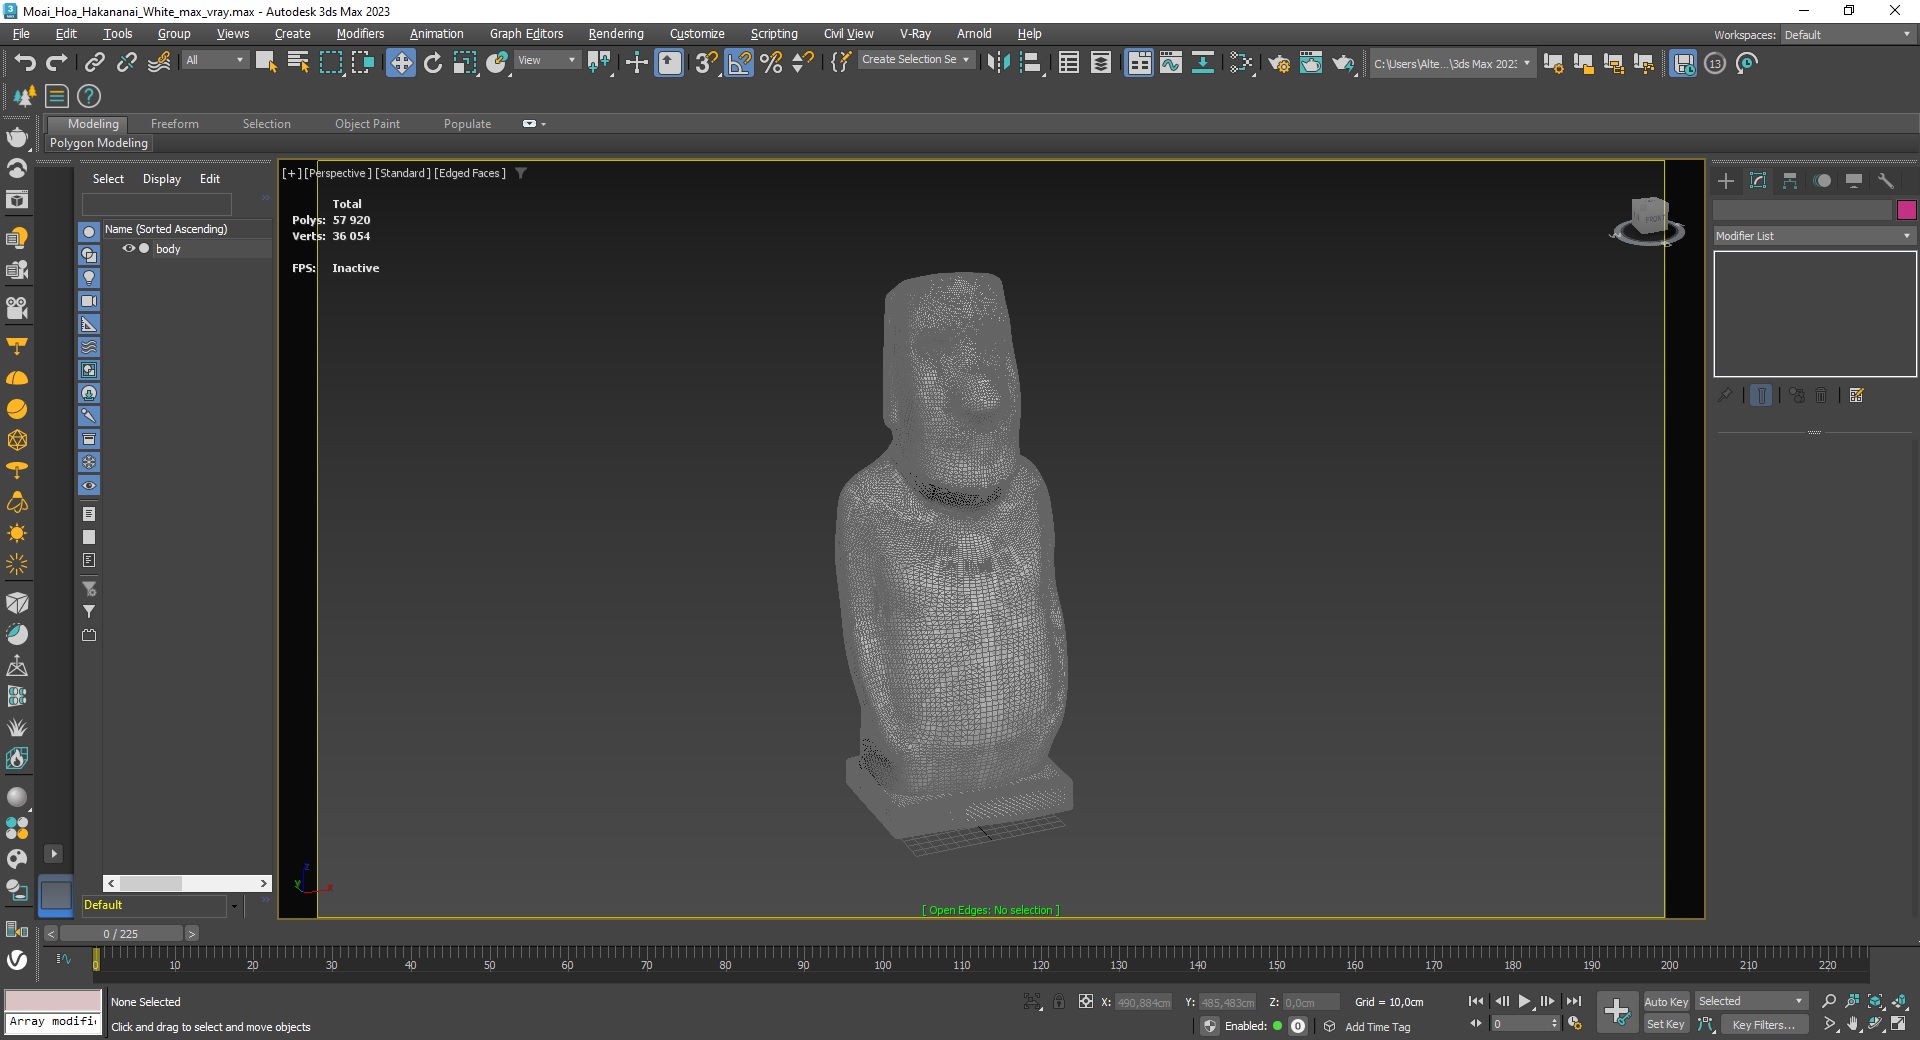Open the Curve Editor icon

[x=1171, y=63]
